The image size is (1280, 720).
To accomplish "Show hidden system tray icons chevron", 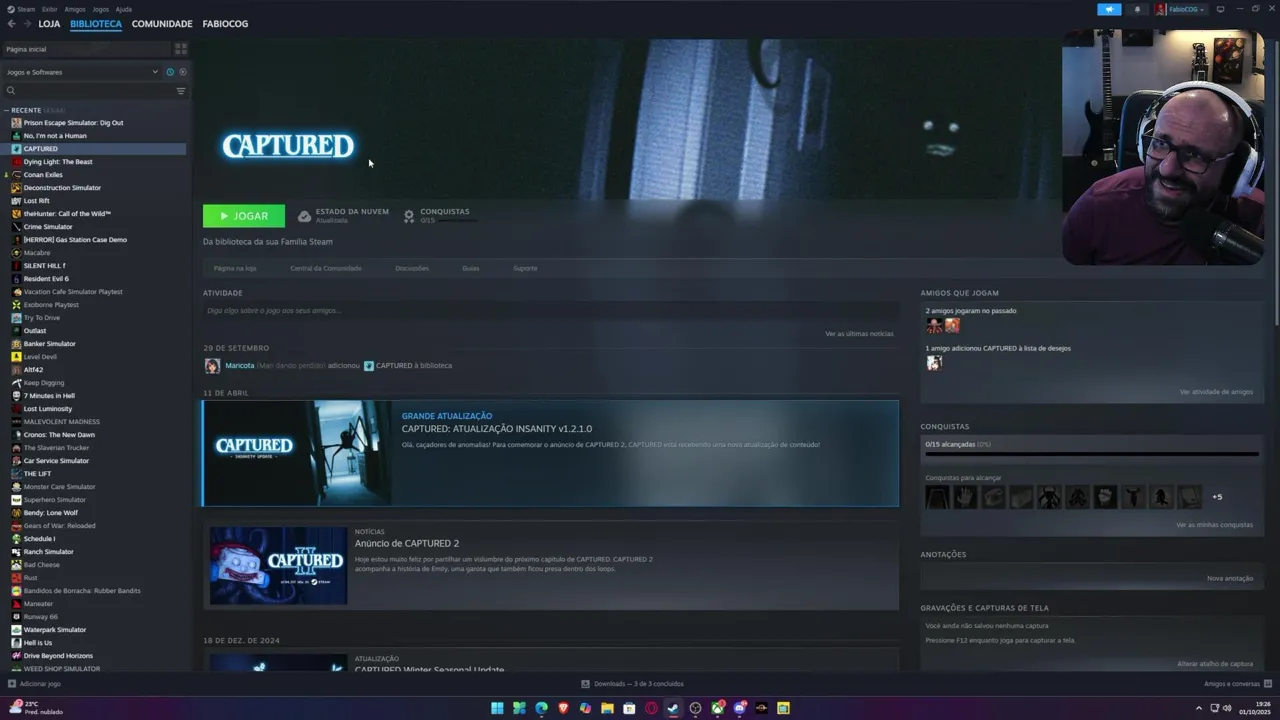I will click(x=1199, y=708).
